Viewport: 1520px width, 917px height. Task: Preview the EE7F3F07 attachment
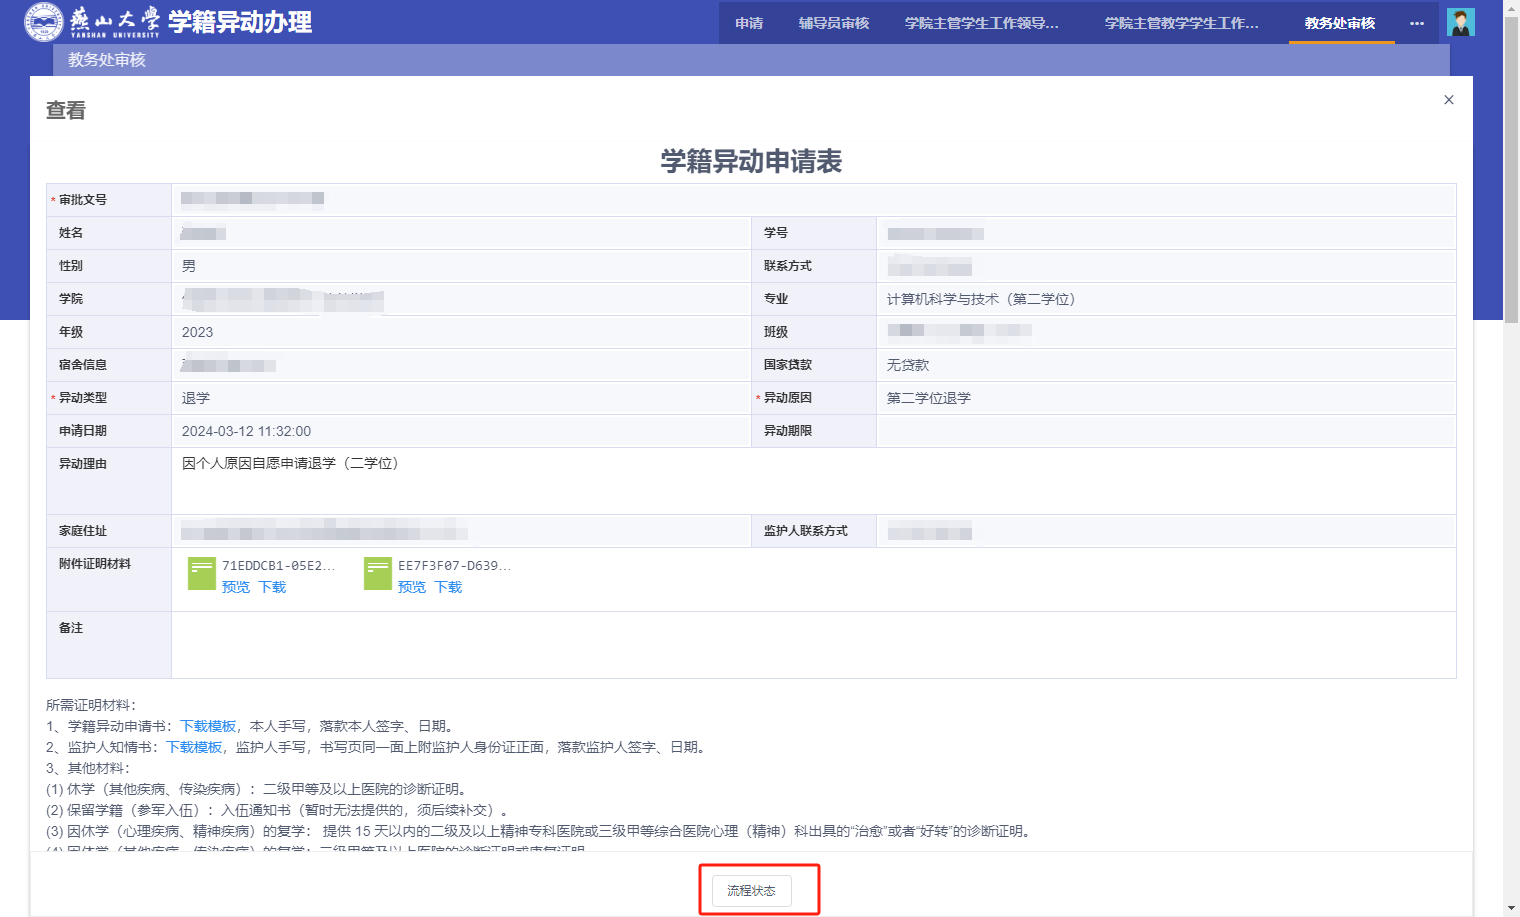(x=412, y=587)
